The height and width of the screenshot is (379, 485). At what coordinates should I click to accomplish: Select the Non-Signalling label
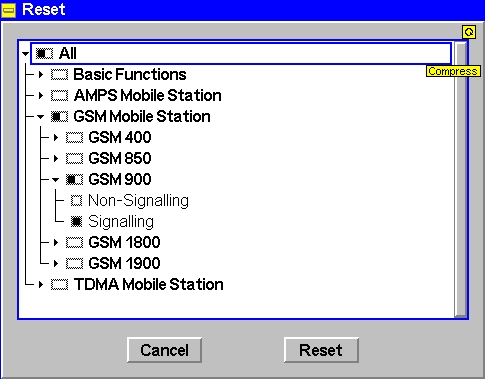point(138,201)
